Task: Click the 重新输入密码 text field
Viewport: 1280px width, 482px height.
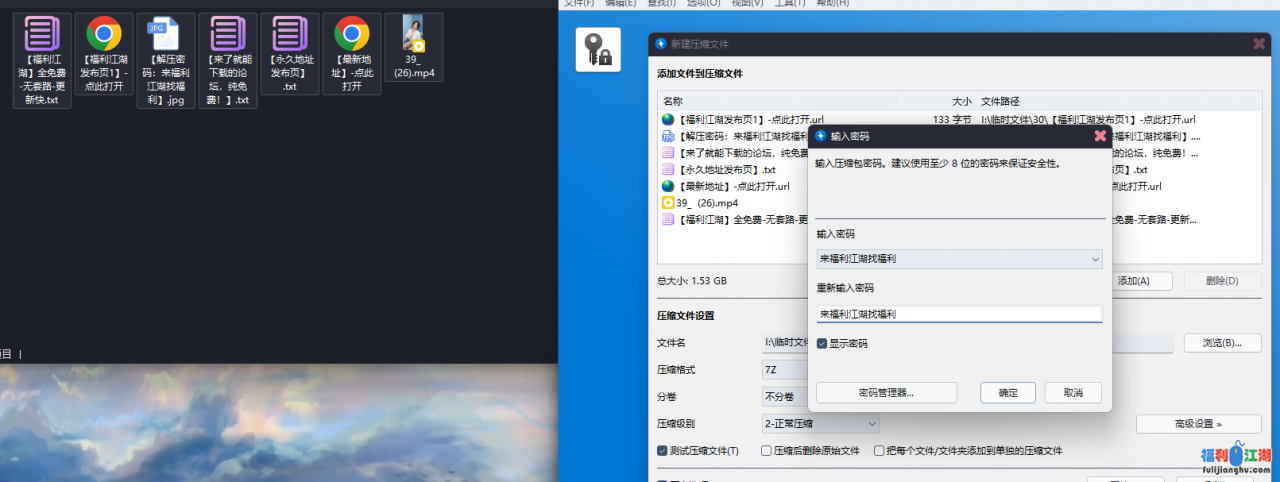Action: click(x=959, y=314)
